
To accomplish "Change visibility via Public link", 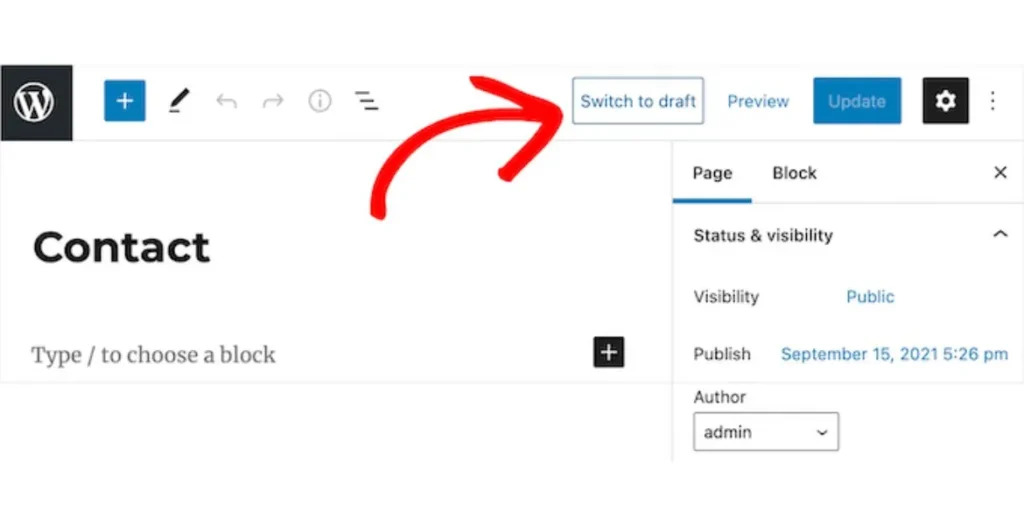I will (x=870, y=297).
